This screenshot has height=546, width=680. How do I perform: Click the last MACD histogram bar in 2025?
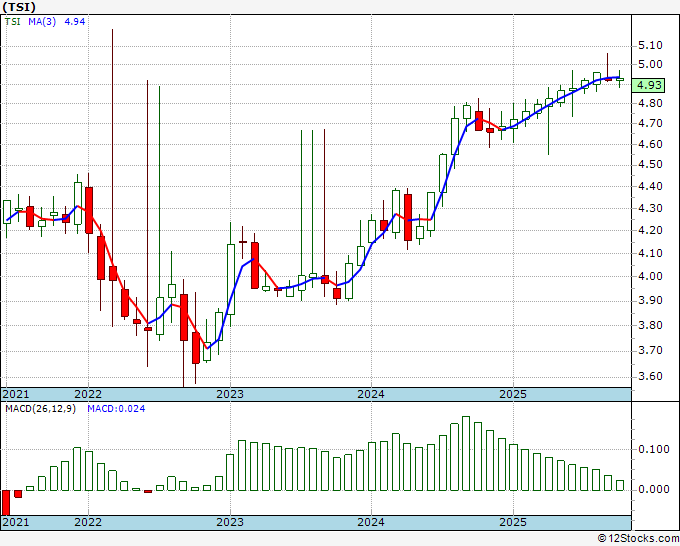pos(620,485)
